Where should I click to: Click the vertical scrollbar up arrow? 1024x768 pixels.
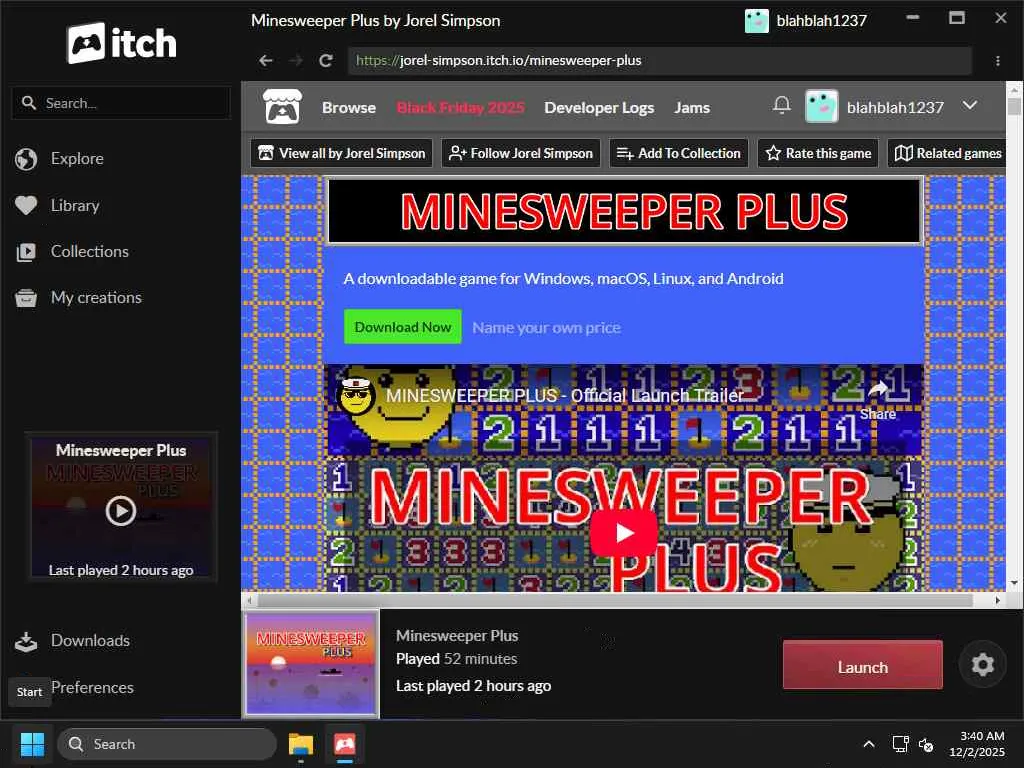click(x=1014, y=89)
